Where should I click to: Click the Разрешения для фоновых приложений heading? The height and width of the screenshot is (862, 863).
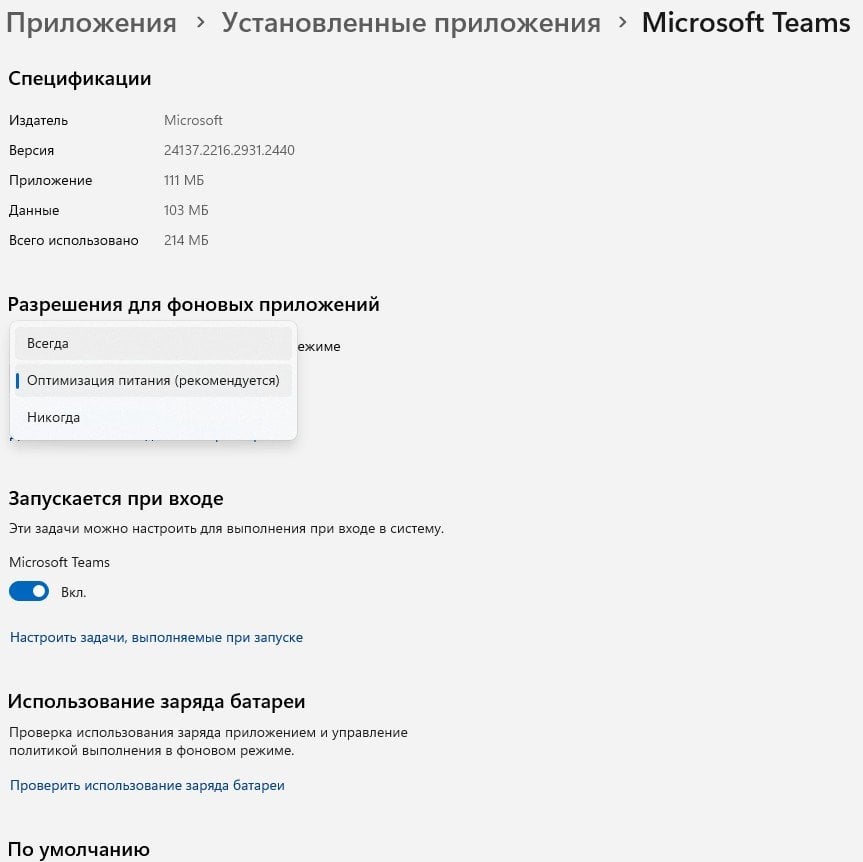(194, 304)
